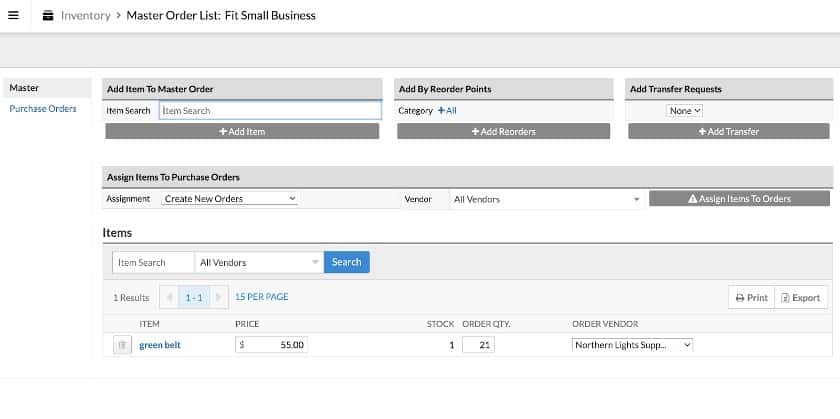Export the items list

[801, 297]
